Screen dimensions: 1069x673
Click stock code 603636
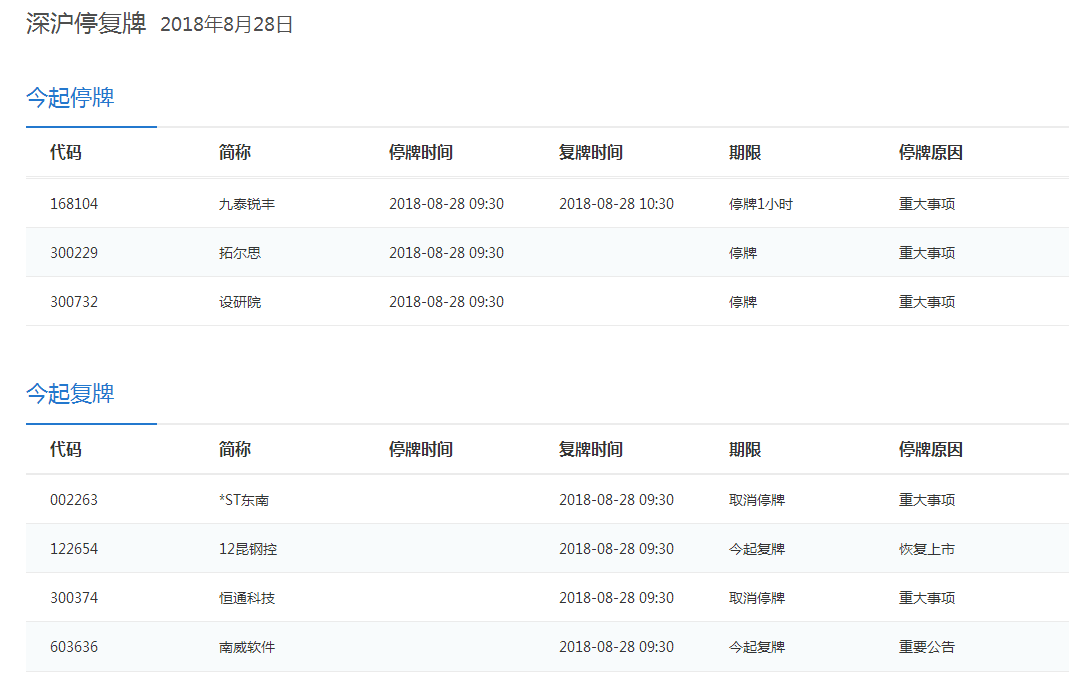pyautogui.click(x=74, y=647)
